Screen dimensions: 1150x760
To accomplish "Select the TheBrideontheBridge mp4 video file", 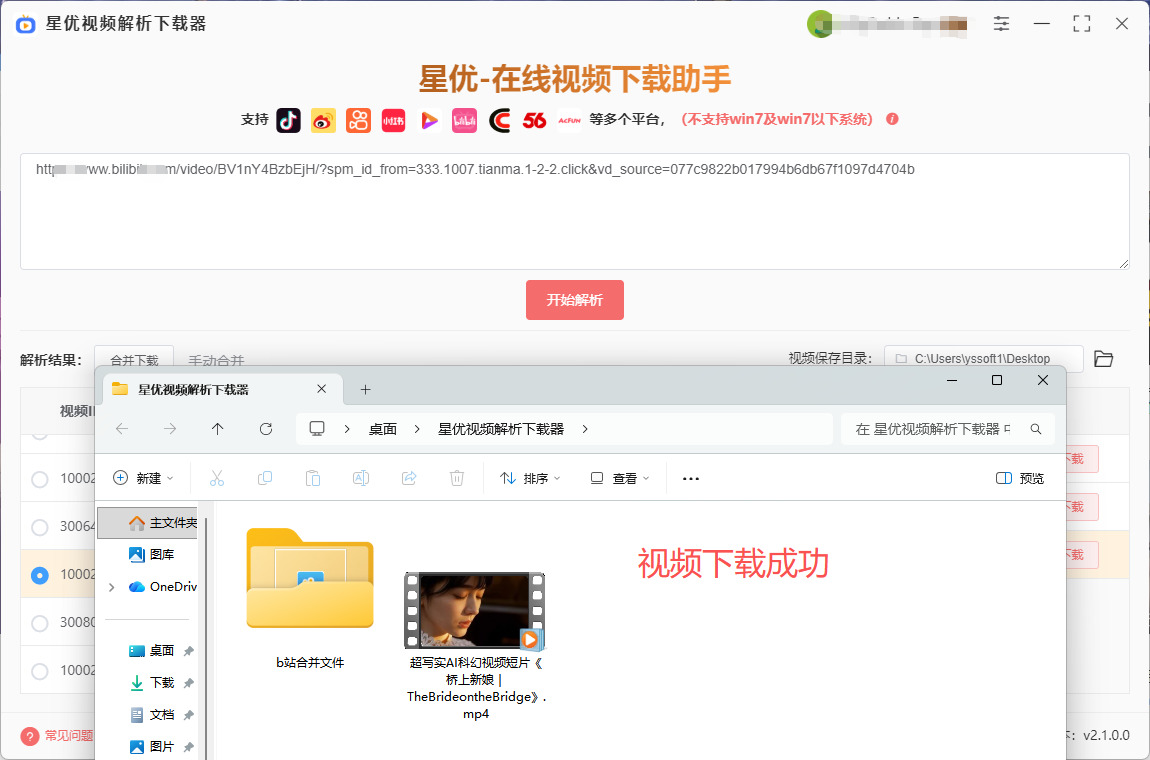I will [476, 646].
